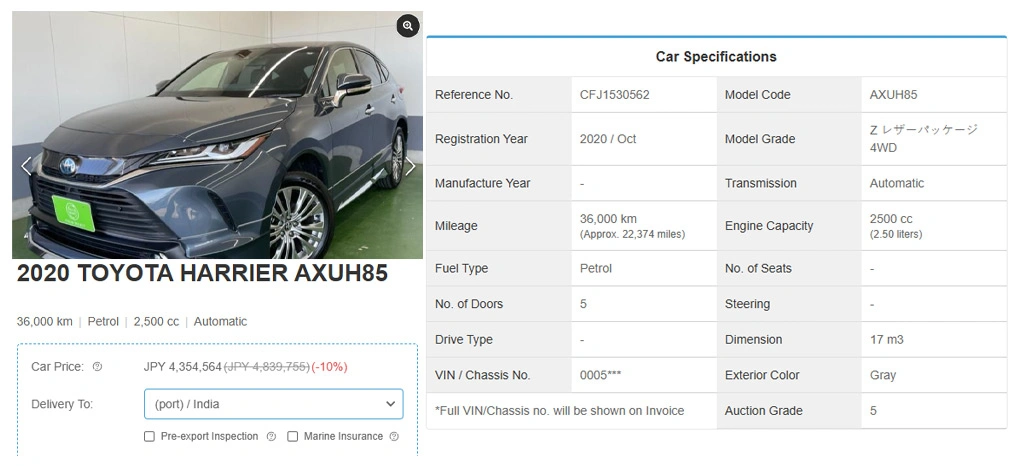Click help icon next to Pre-export Inspection
1026x466 pixels.
click(x=271, y=437)
